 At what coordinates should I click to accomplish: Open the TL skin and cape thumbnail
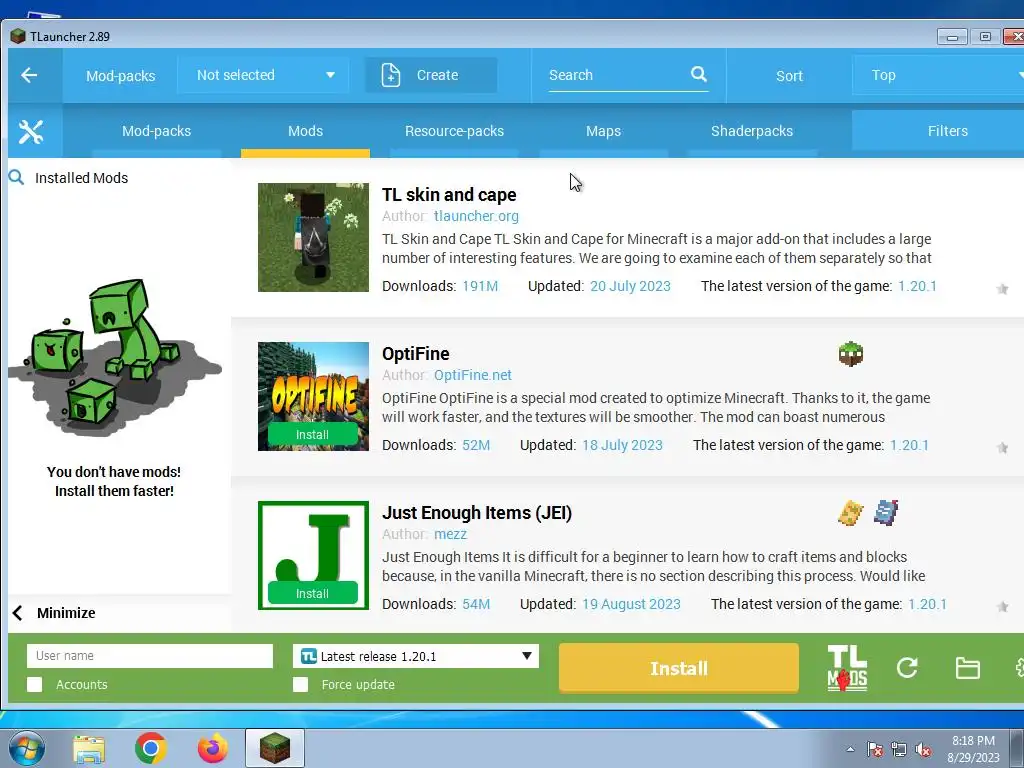tap(313, 237)
